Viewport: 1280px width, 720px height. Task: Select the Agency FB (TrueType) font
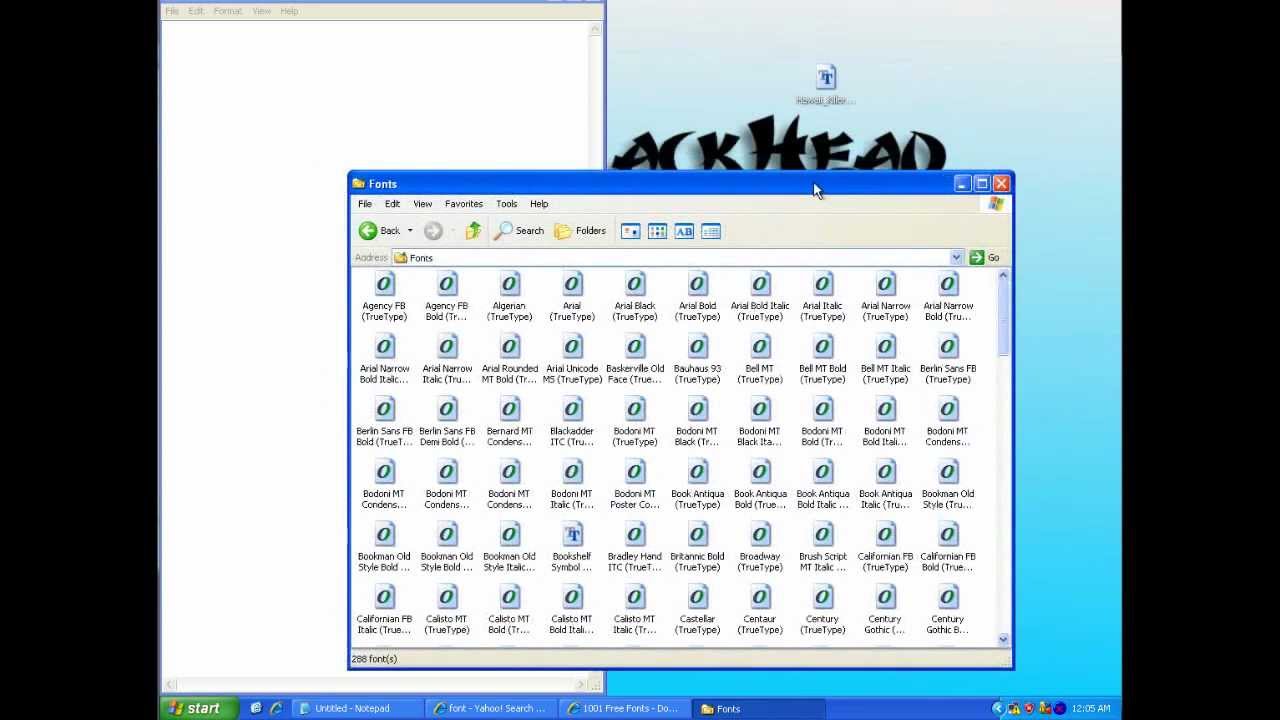384,297
